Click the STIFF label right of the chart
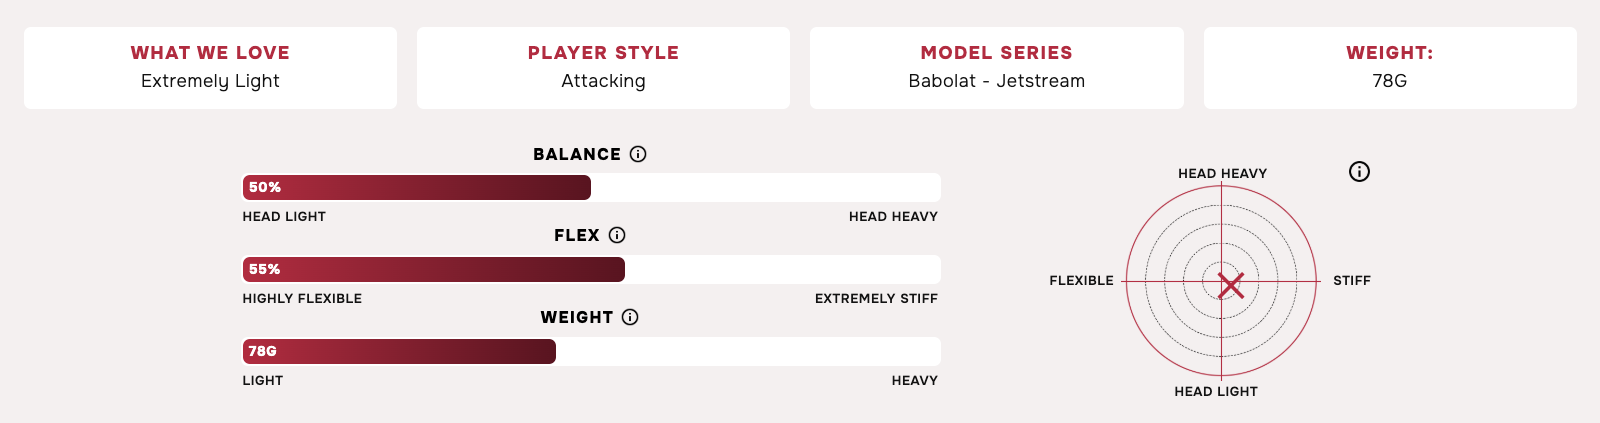 [1352, 280]
